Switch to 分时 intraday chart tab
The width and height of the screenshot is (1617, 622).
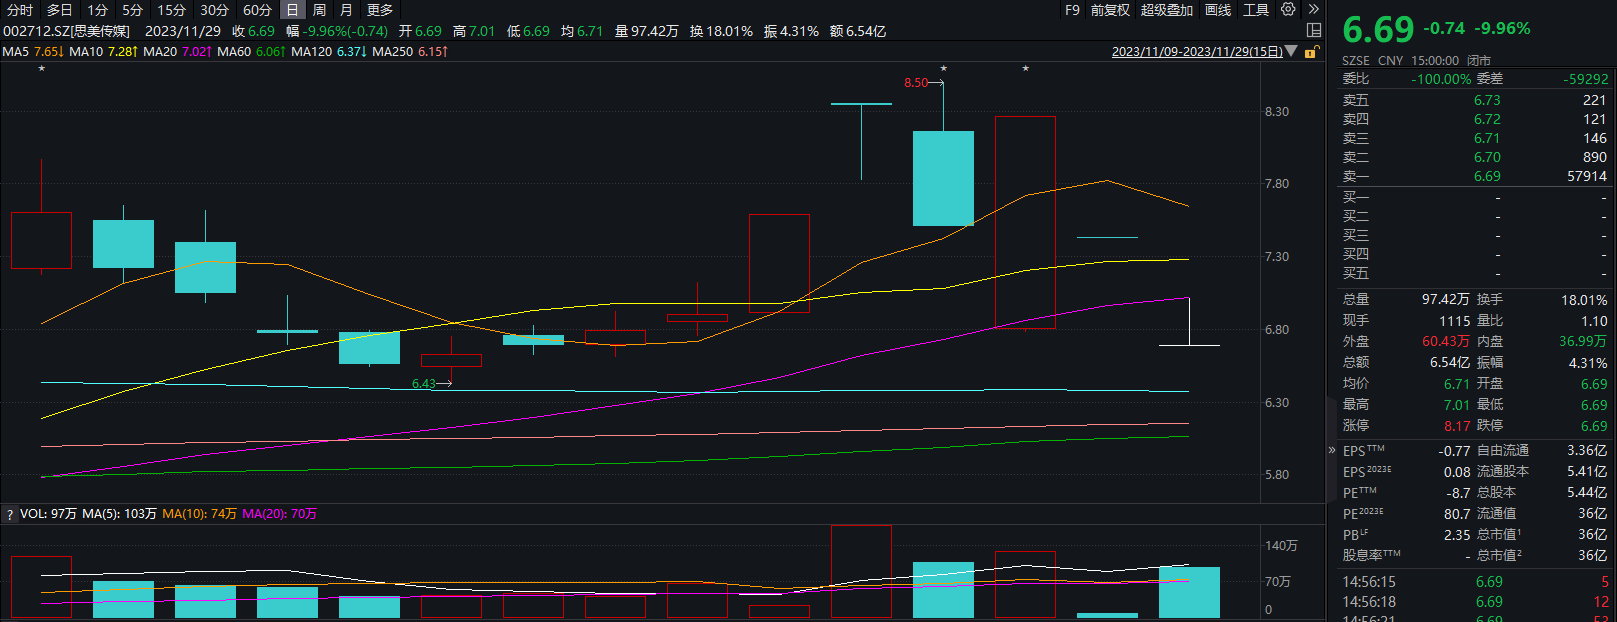click(x=20, y=10)
